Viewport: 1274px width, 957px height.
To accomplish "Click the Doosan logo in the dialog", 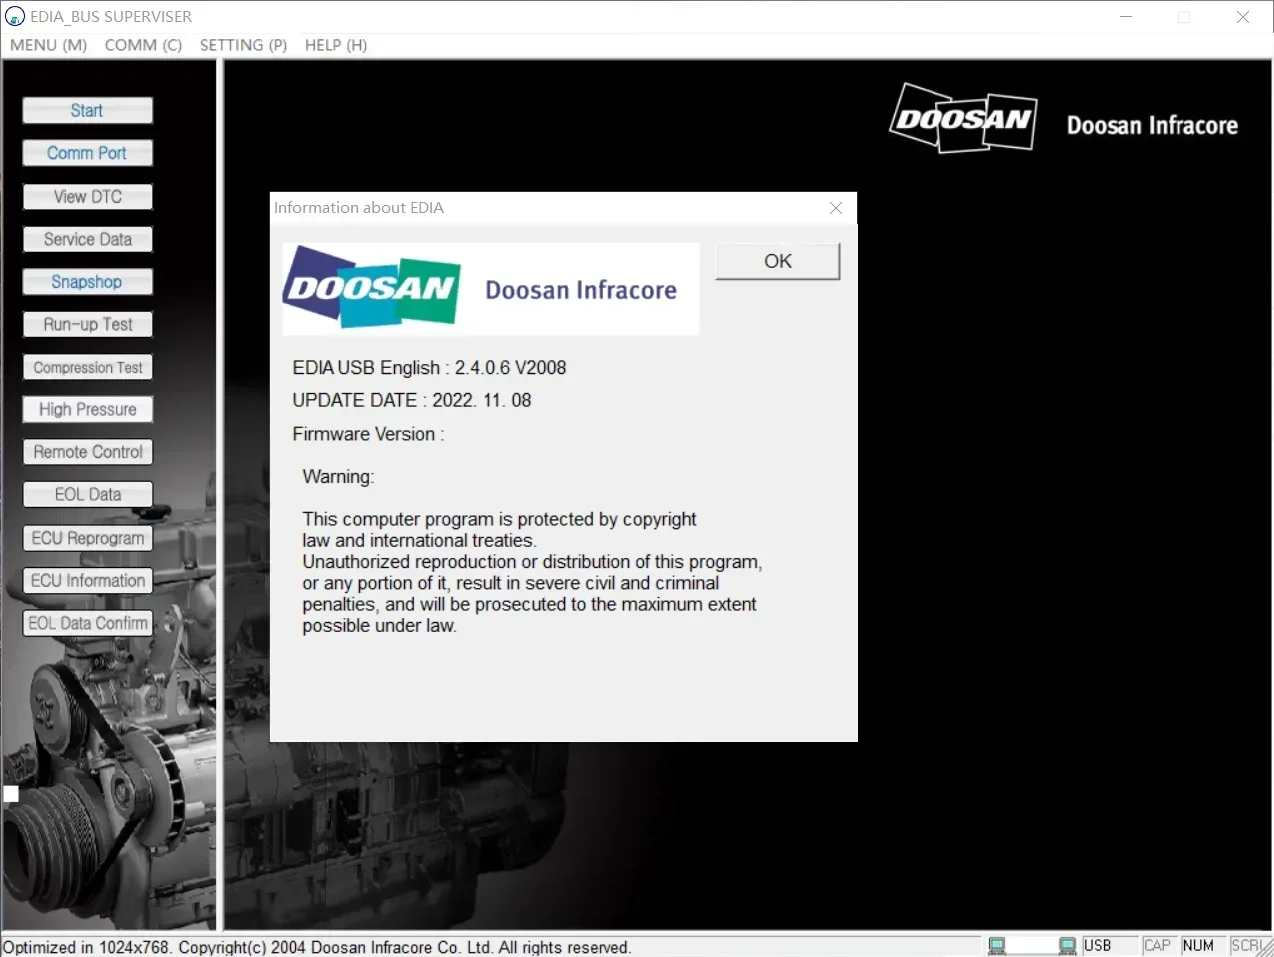I will pyautogui.click(x=372, y=288).
